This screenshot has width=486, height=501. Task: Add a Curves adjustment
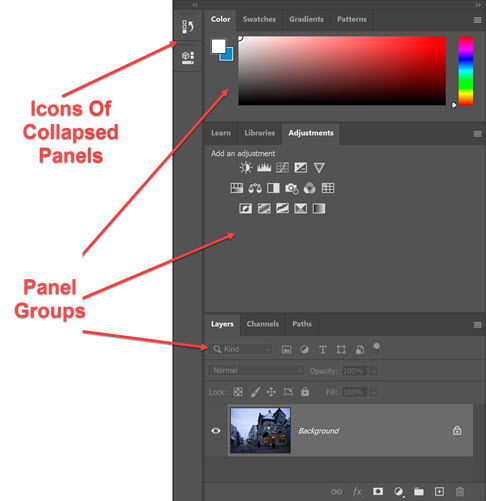pos(282,168)
